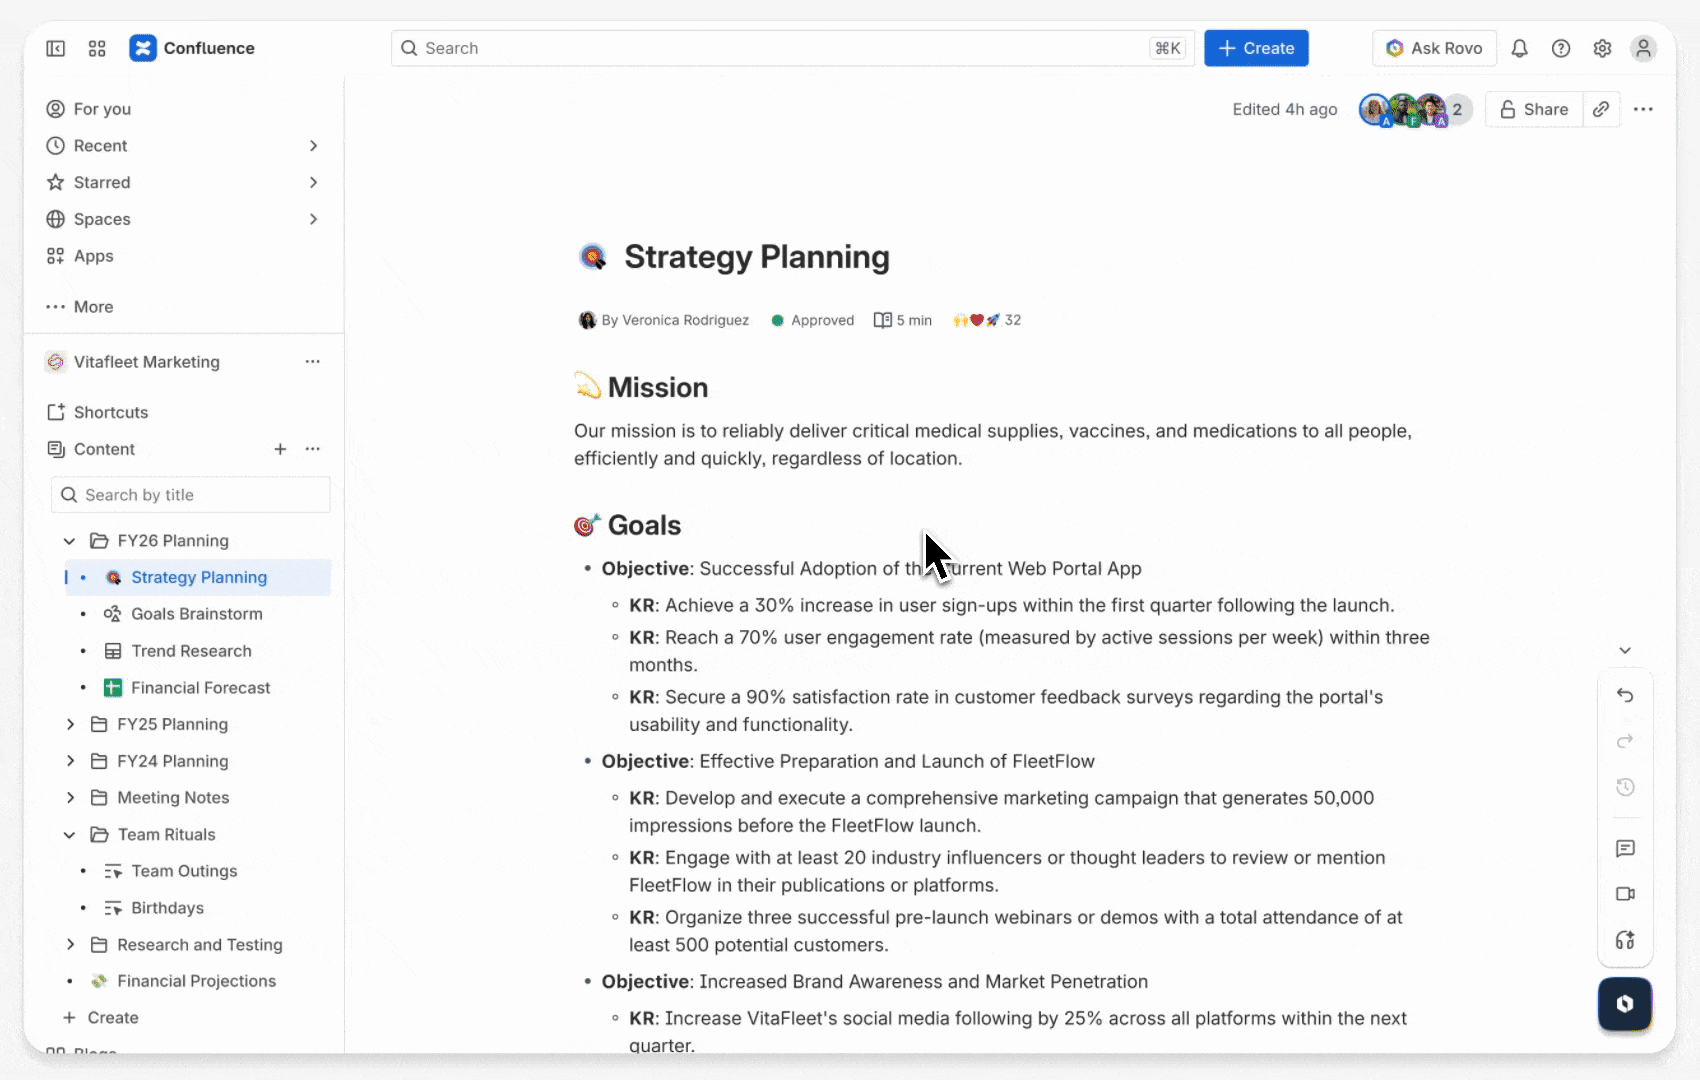Open the Financial Forecast page
Screen dimensions: 1700x1080
click(200, 688)
